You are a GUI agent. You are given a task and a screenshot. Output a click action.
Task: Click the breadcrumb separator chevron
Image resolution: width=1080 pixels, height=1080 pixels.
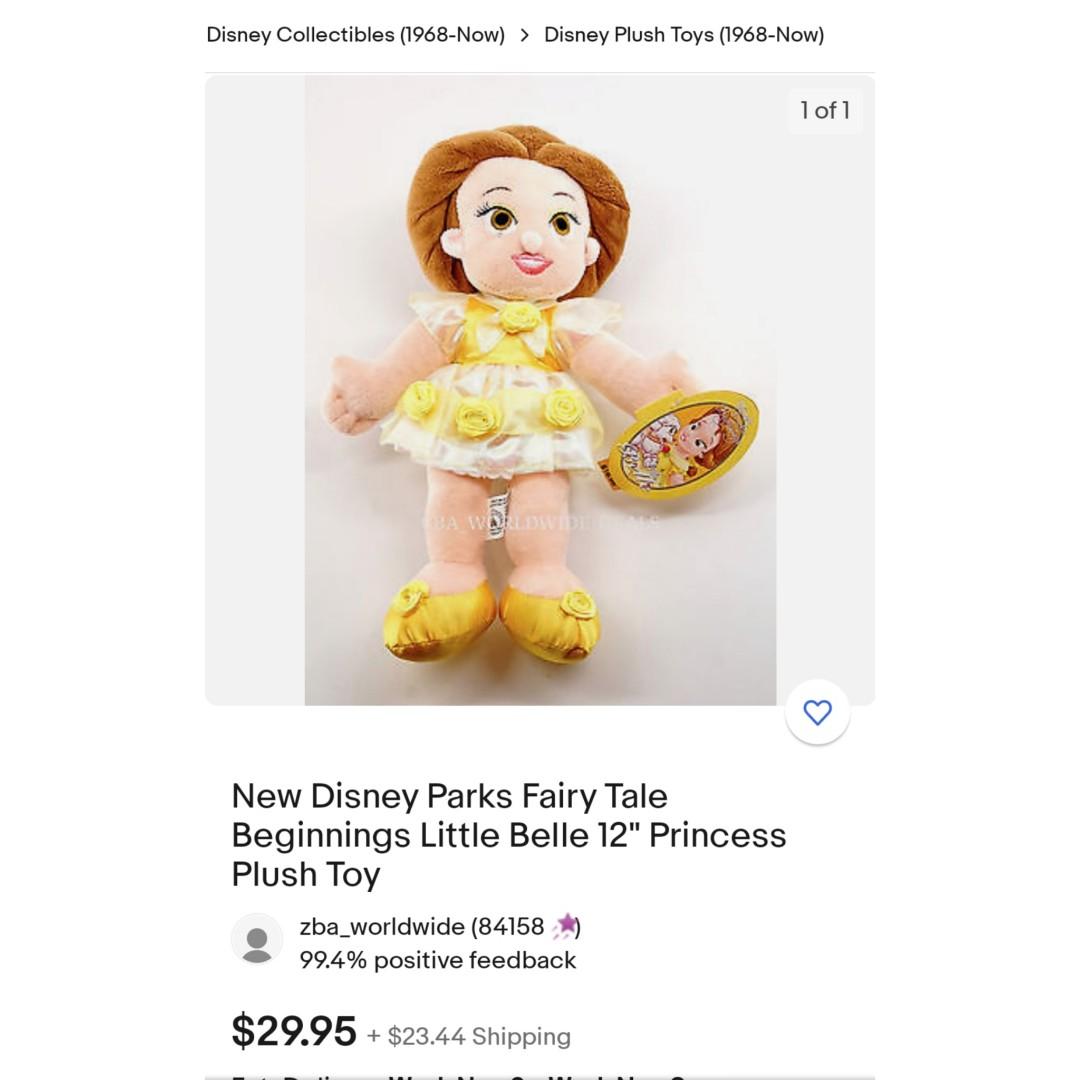tap(524, 34)
